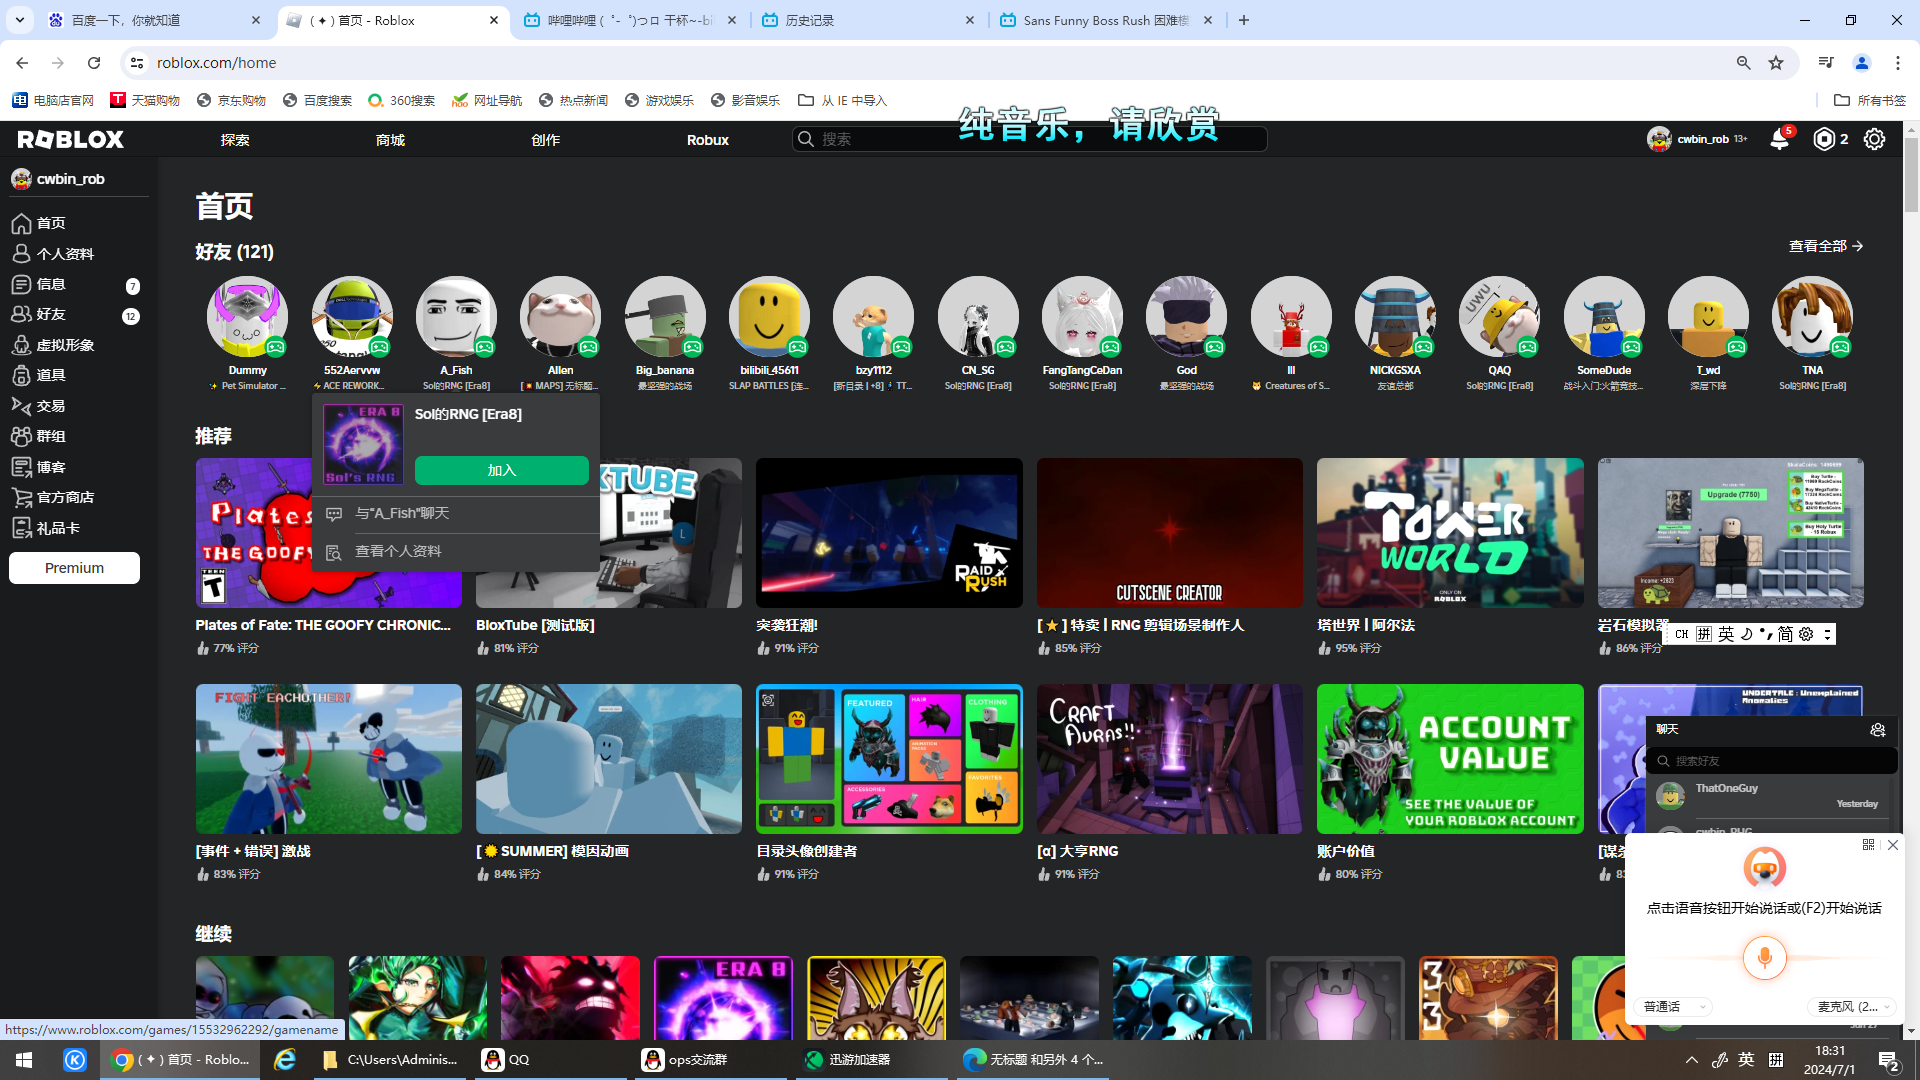Click the Roblox search box
The image size is (1920, 1080).
tap(1029, 139)
